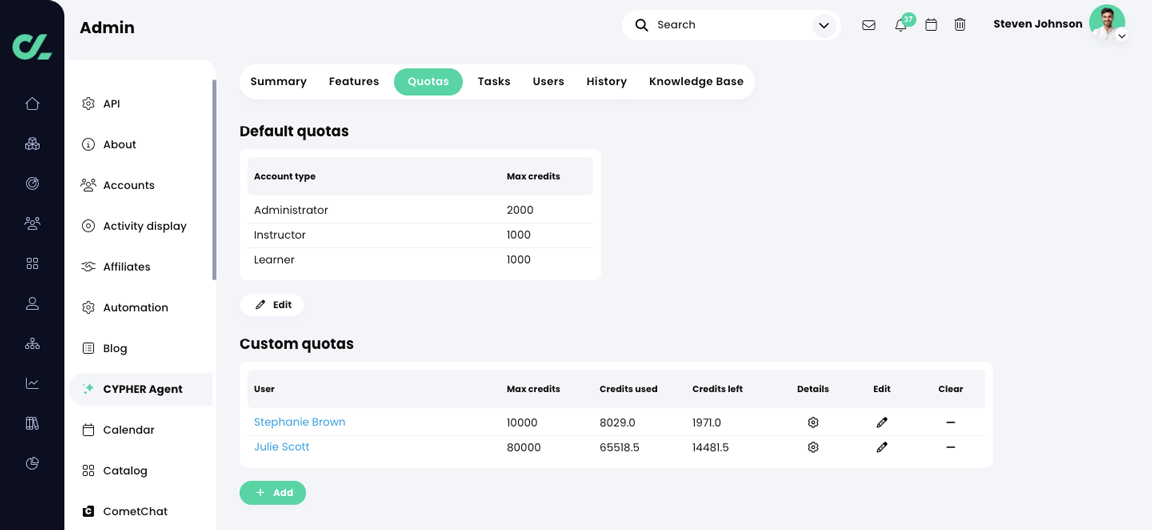This screenshot has height=530, width=1152.
Task: Switch to the Summary tab
Action: pyautogui.click(x=278, y=82)
